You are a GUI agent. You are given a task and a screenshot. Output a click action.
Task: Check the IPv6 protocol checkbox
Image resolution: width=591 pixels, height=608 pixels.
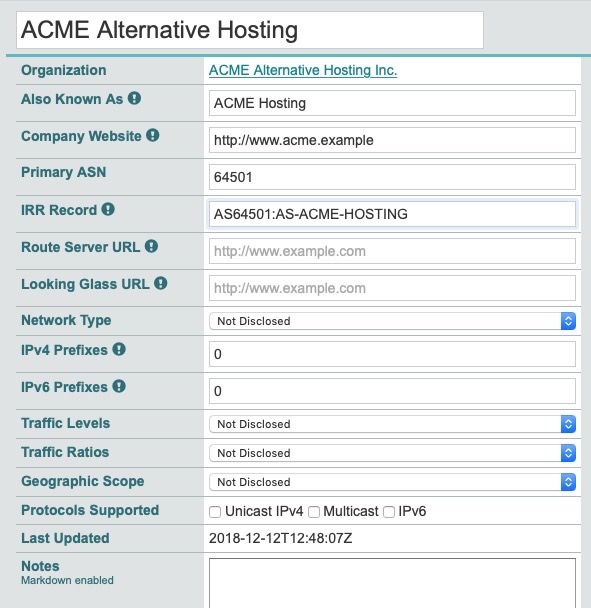coord(389,512)
